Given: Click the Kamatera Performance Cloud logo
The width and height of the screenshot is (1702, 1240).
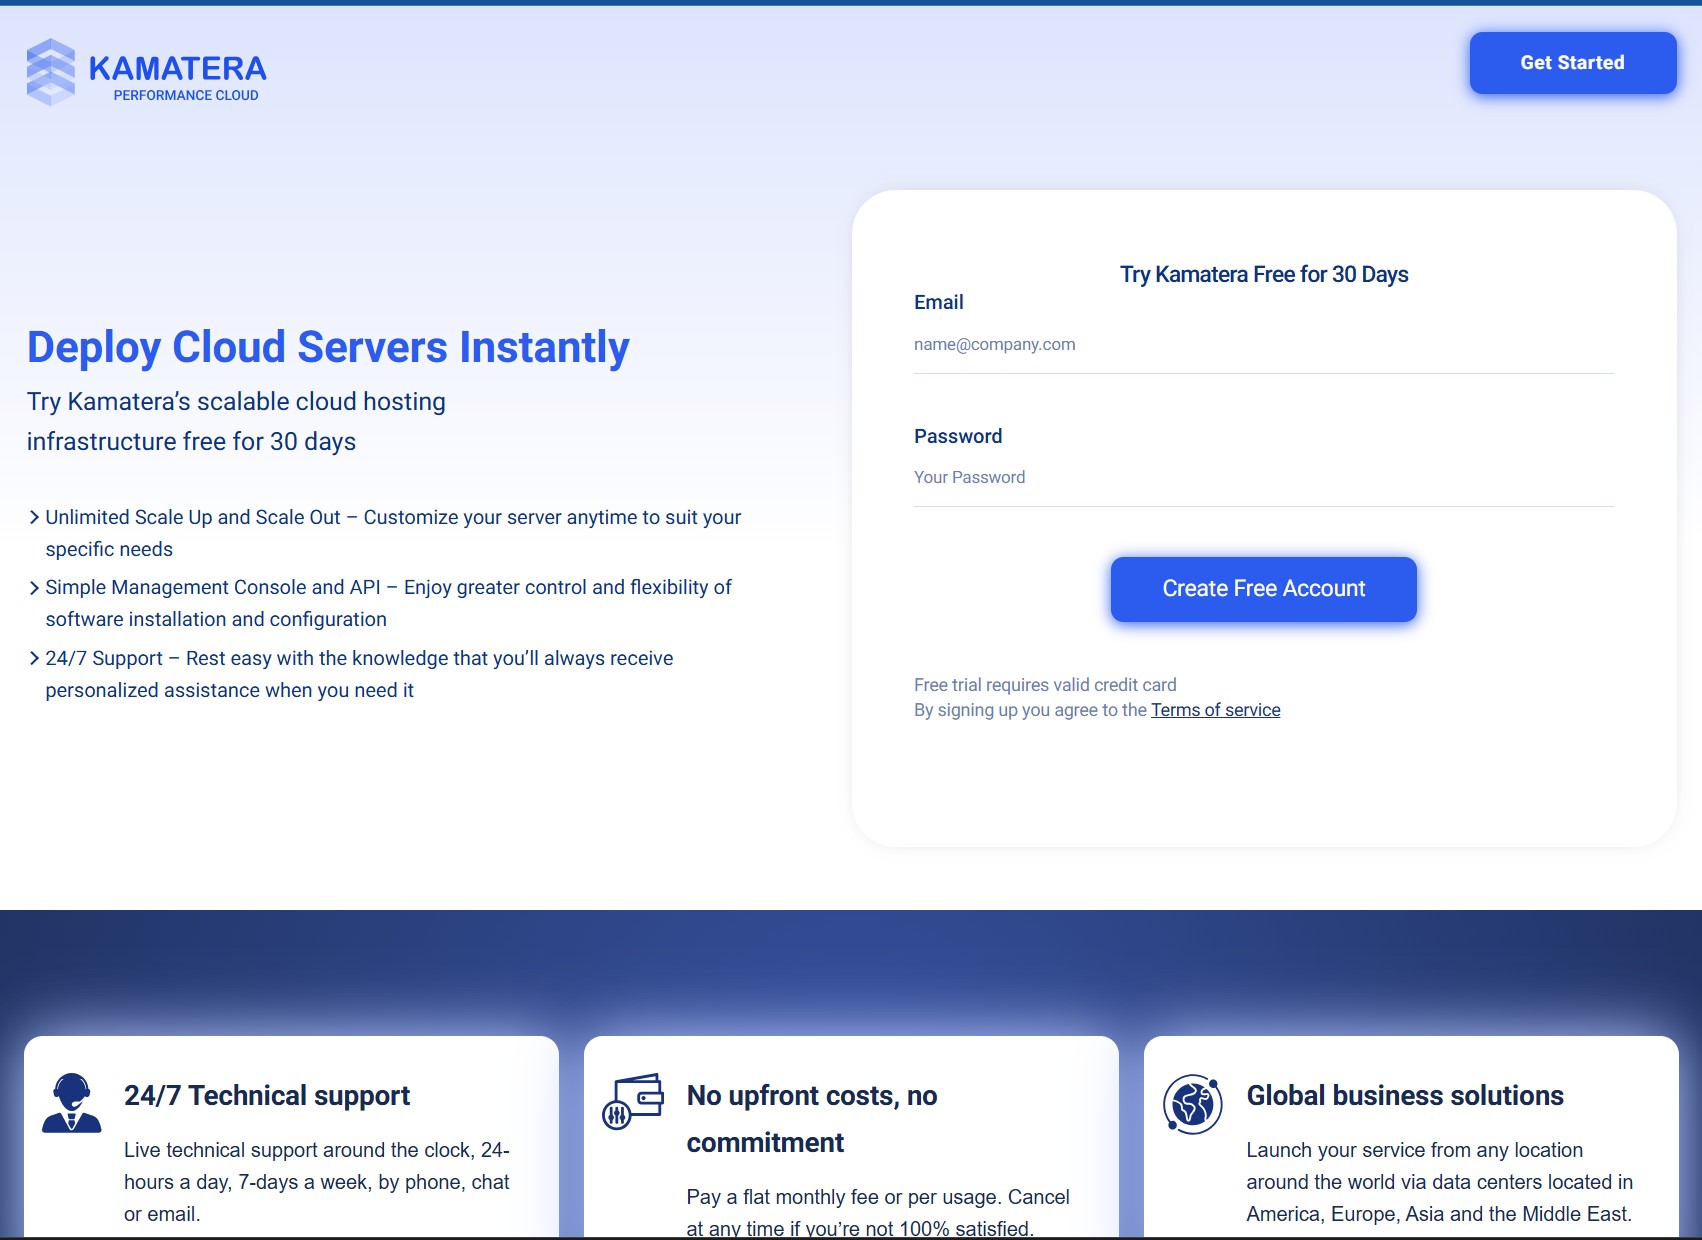Looking at the screenshot, I should [146, 72].
